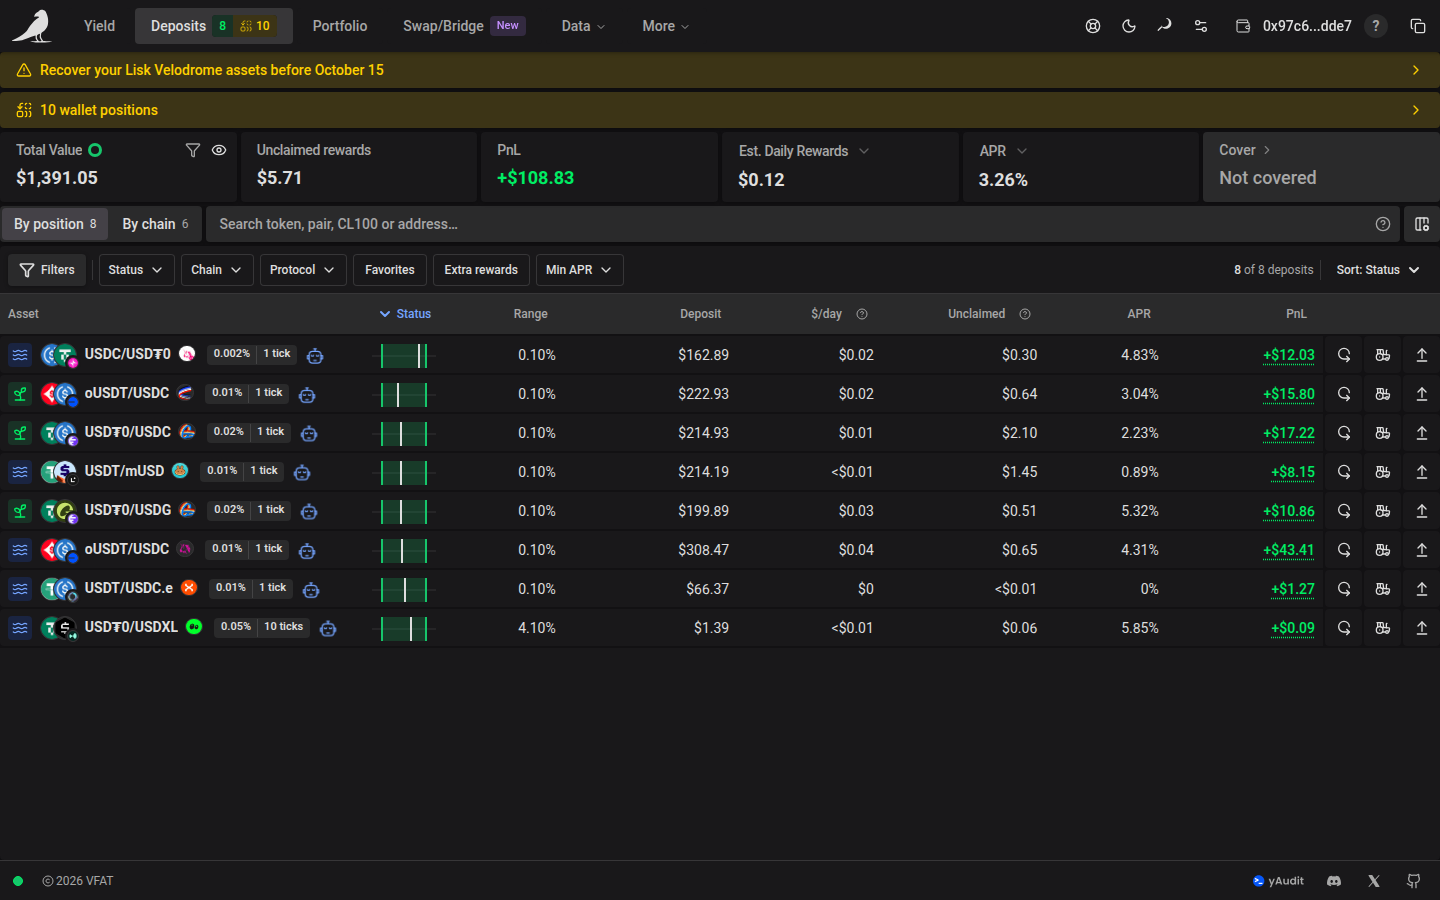Viewport: 1440px width, 900px height.
Task: Expand the Data menu
Action: 584,26
